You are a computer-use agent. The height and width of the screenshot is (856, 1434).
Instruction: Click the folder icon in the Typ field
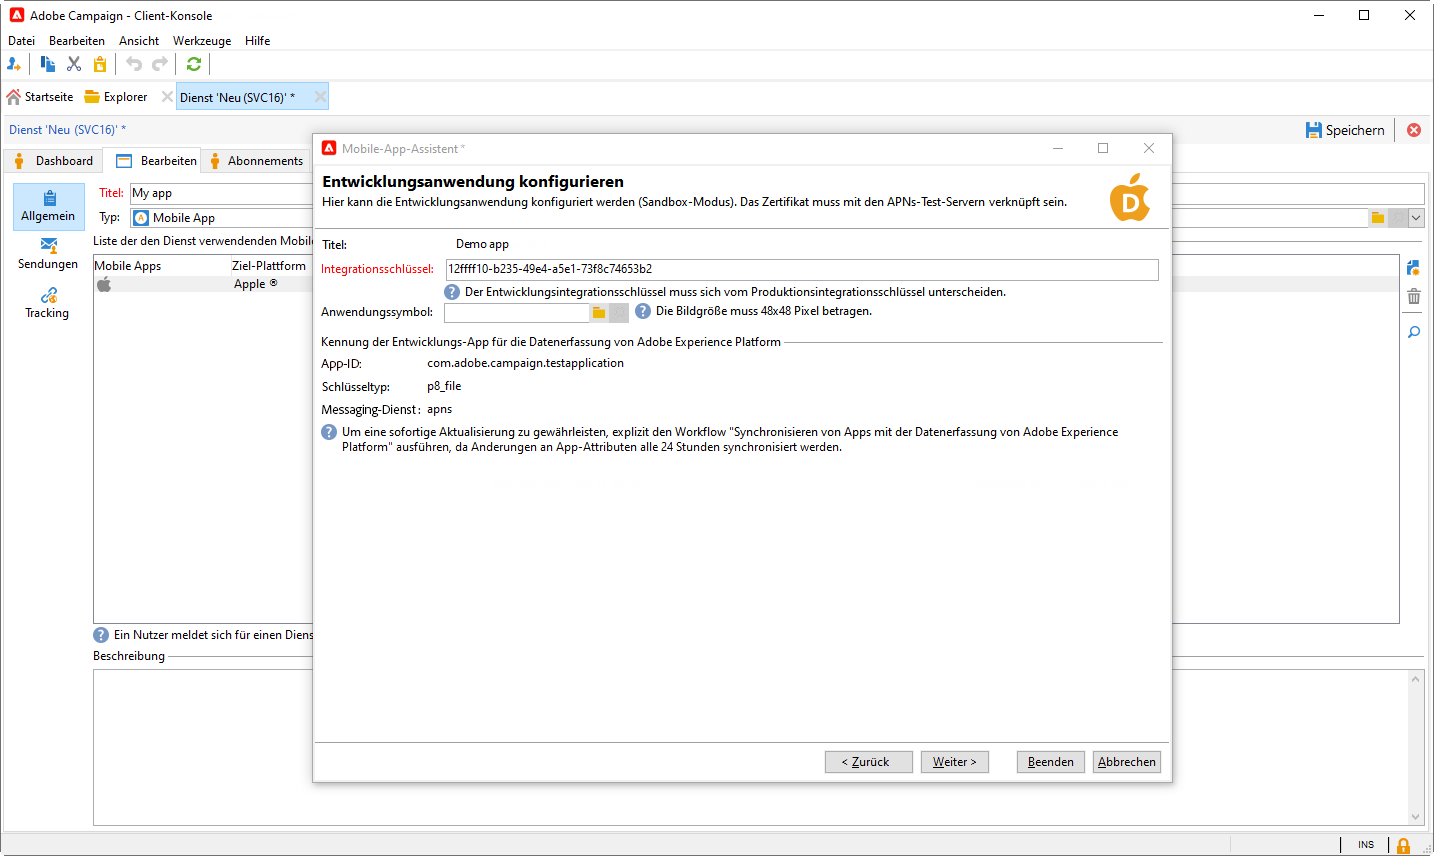pos(1378,218)
